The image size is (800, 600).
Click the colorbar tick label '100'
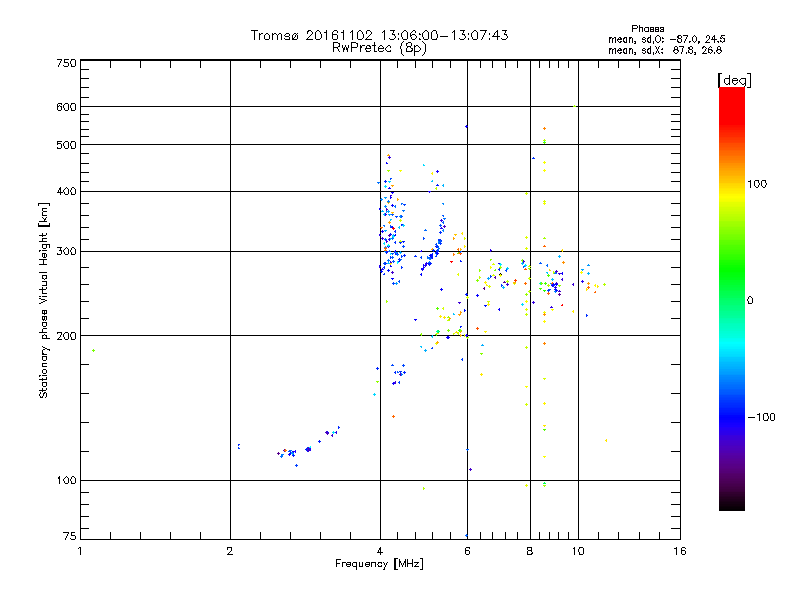757,184
